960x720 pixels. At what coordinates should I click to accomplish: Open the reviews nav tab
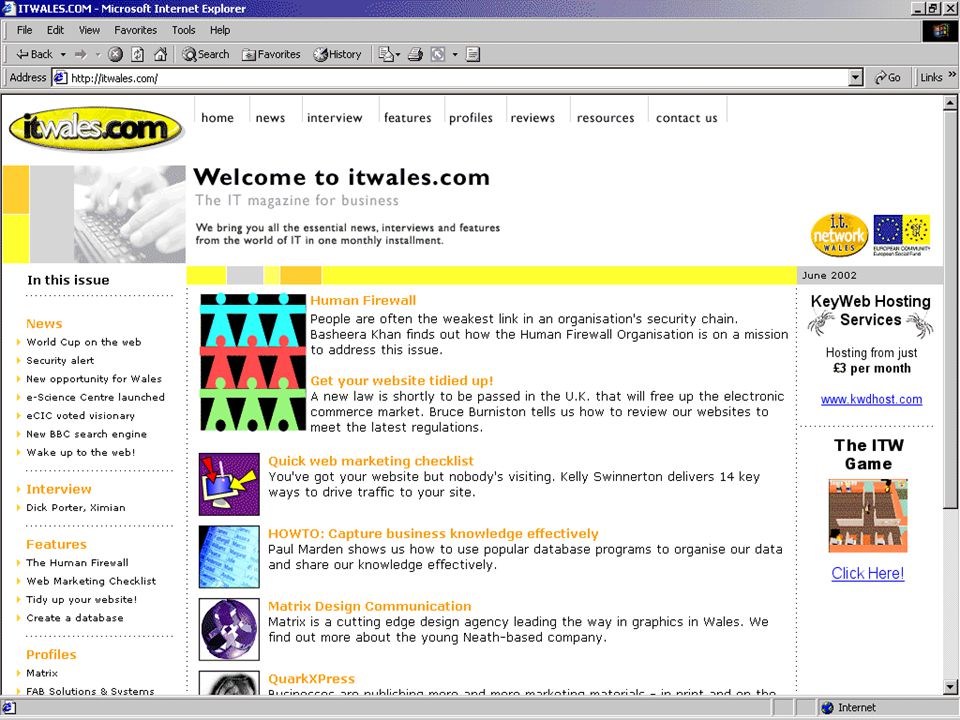533,118
